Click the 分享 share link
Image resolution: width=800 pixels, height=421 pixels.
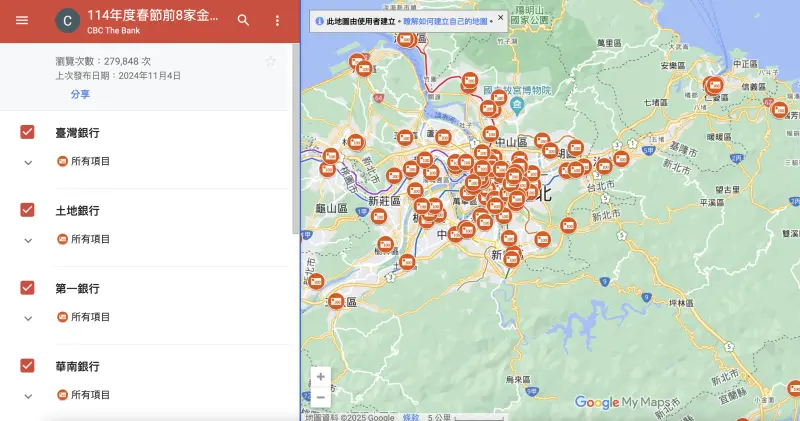(80, 94)
